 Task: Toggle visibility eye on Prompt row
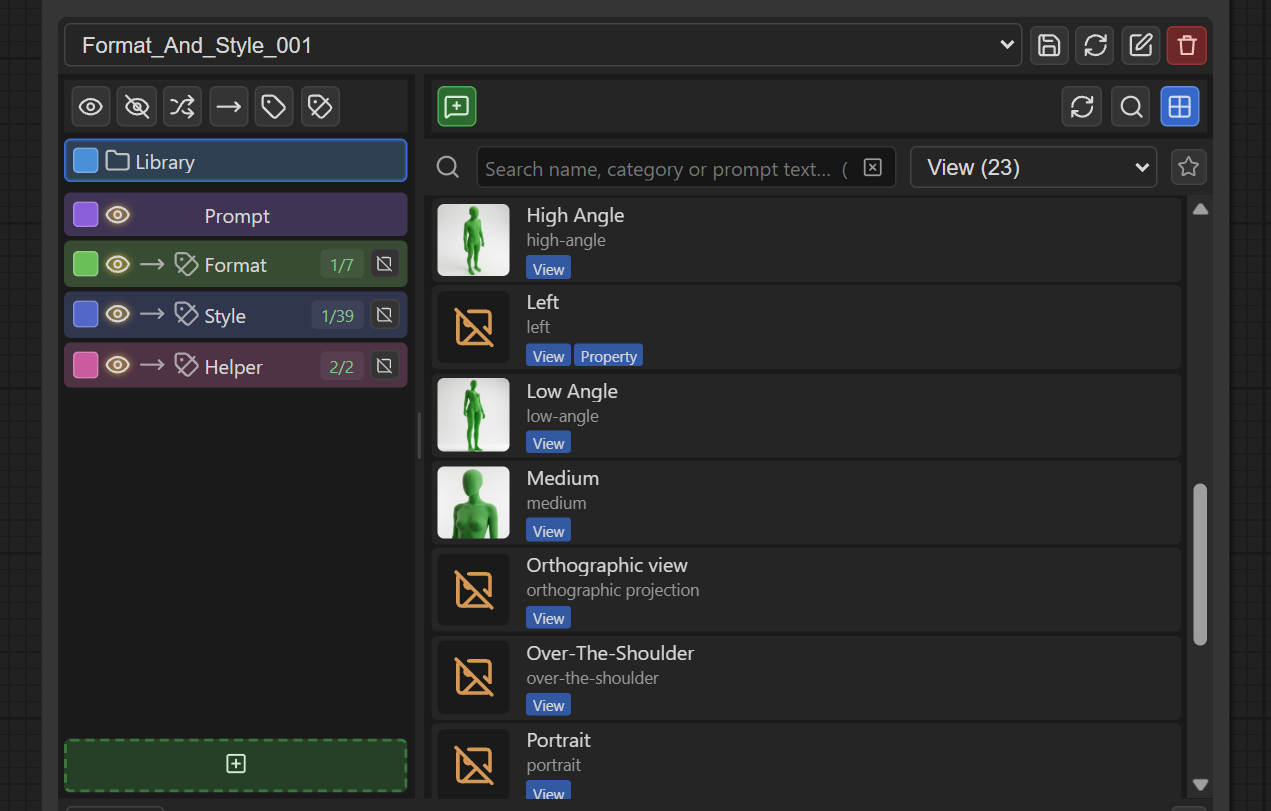[x=118, y=215]
